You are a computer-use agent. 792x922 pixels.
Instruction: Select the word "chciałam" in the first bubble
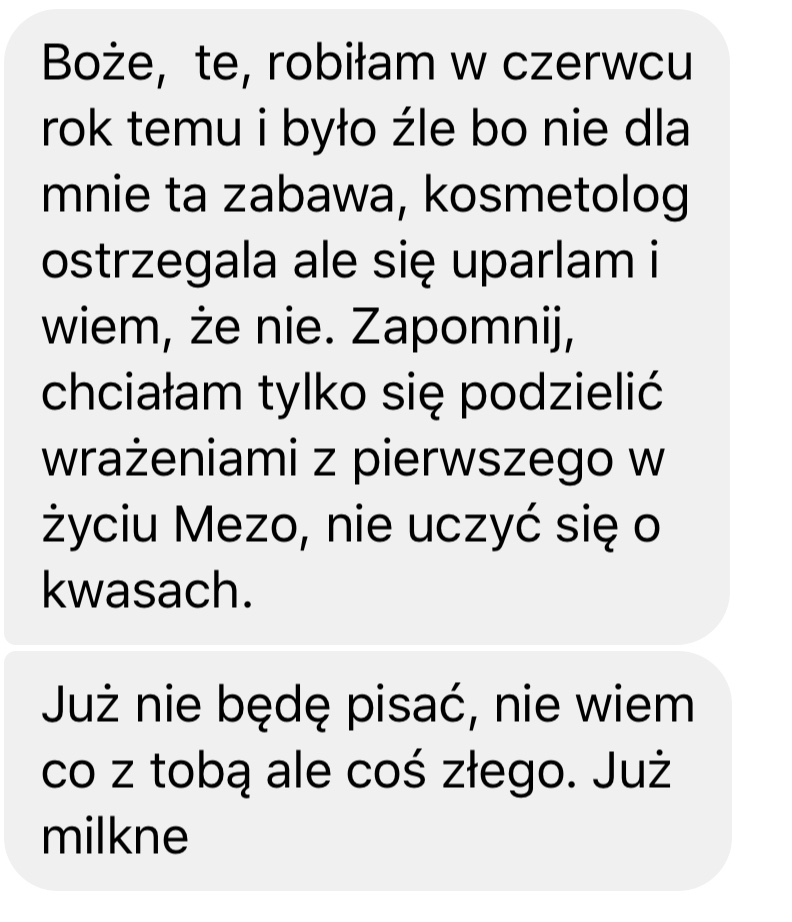pos(142,393)
